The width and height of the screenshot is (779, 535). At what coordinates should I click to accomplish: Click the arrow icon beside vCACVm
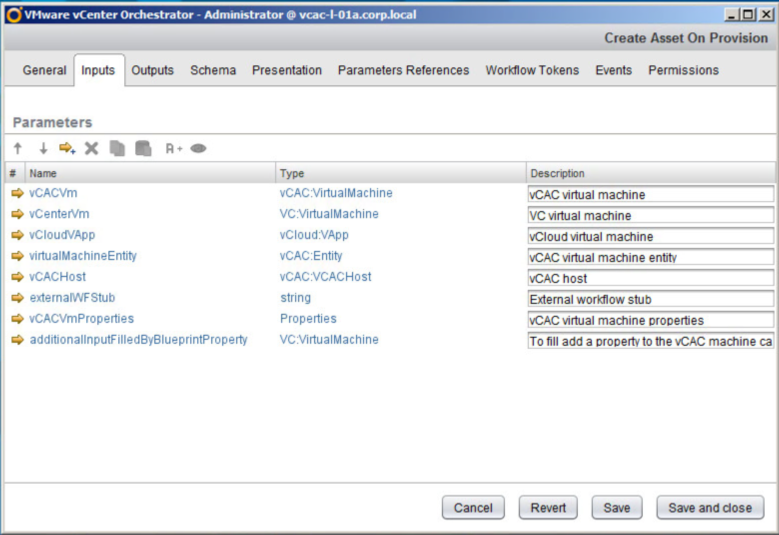(x=17, y=193)
